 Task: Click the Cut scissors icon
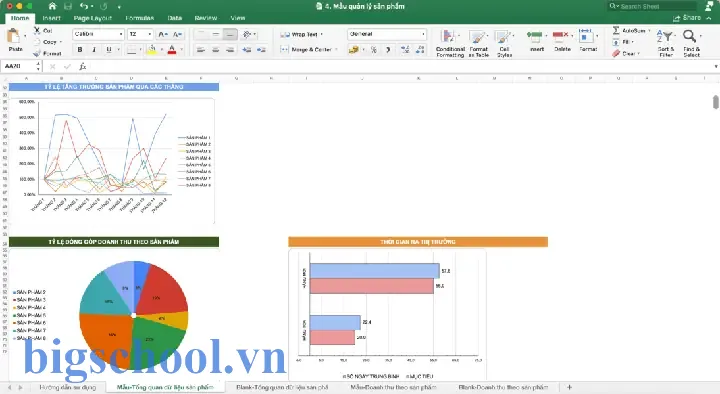(x=37, y=30)
